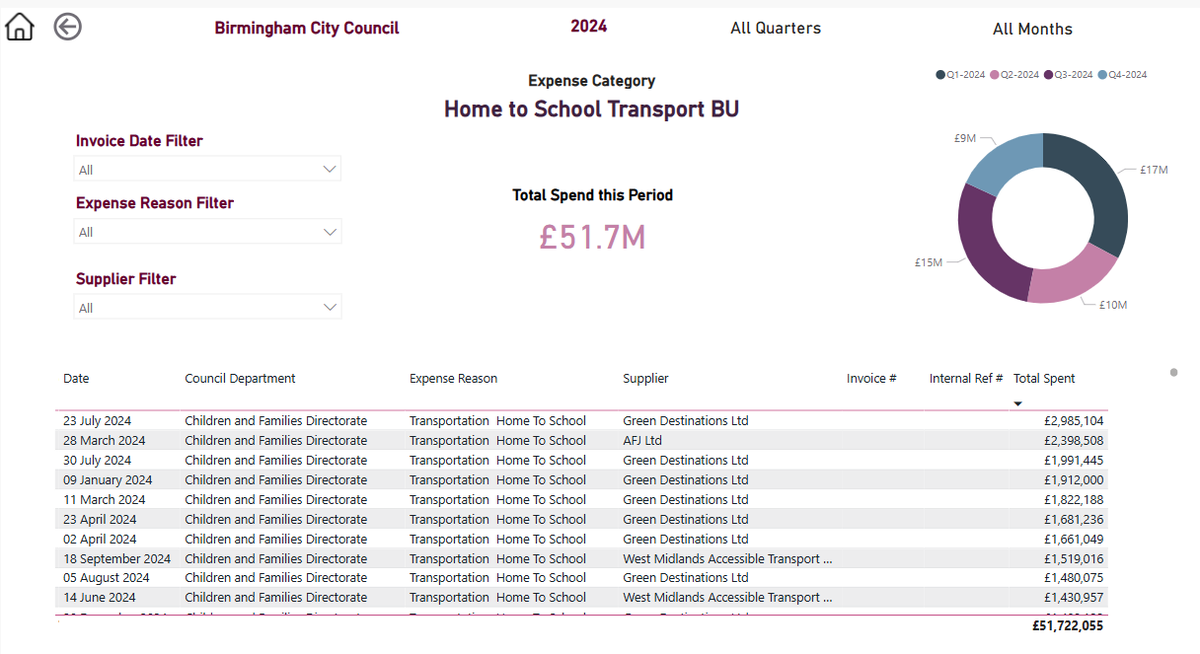This screenshot has height=654, width=1200.
Task: Select the 05 August 2024 date cell
Action: tap(106, 578)
